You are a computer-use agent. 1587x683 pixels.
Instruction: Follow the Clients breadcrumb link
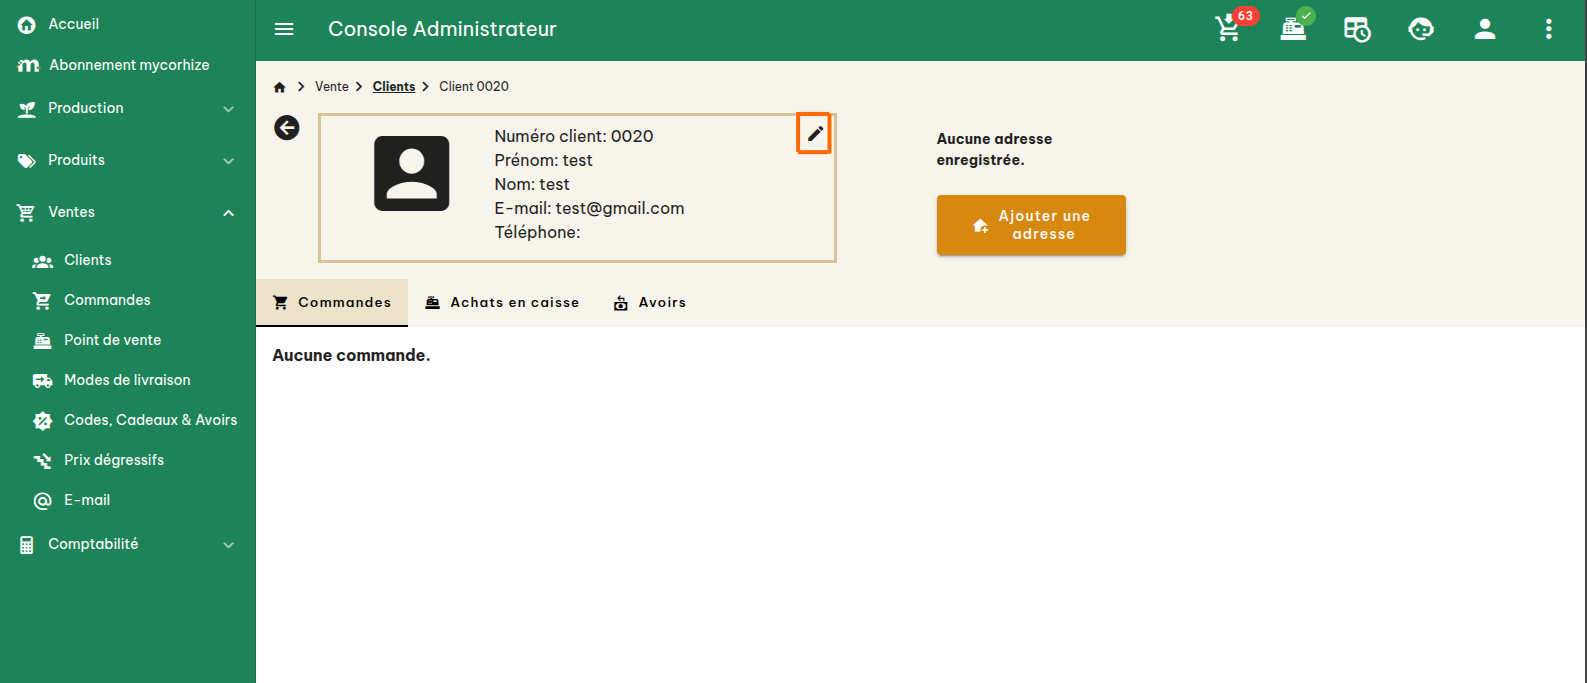pyautogui.click(x=394, y=87)
